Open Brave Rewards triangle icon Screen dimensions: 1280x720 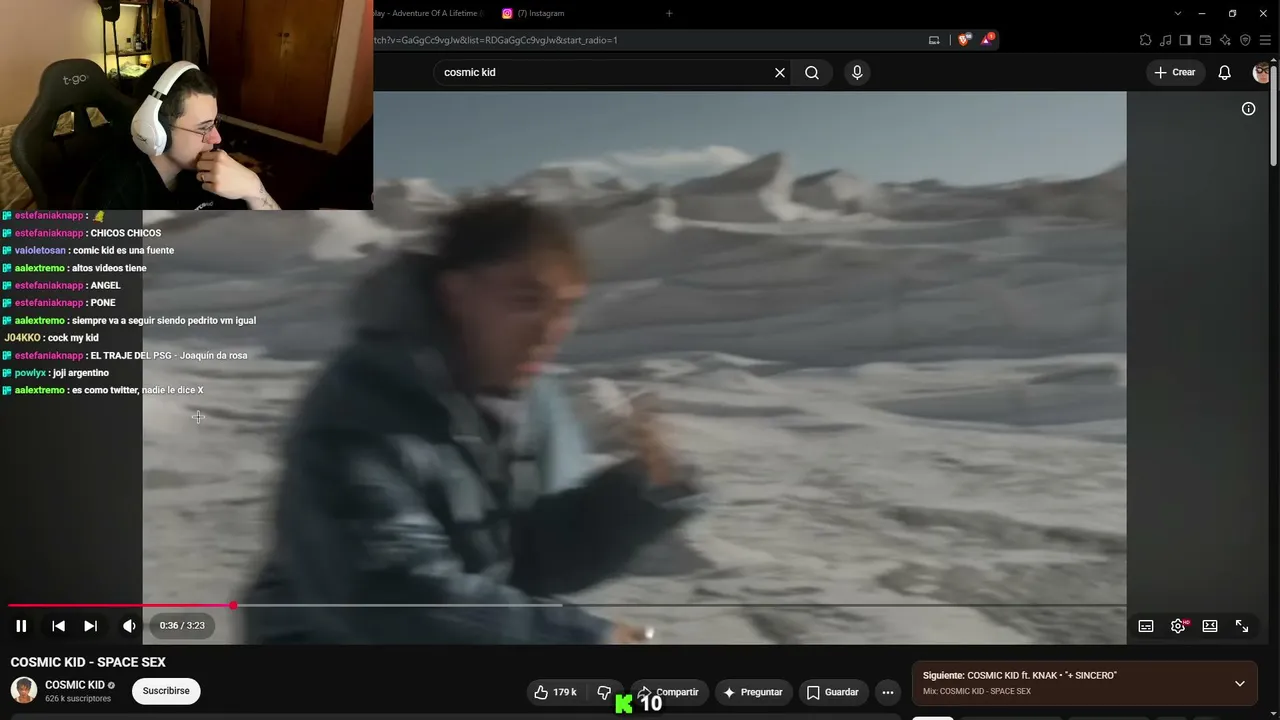point(988,40)
